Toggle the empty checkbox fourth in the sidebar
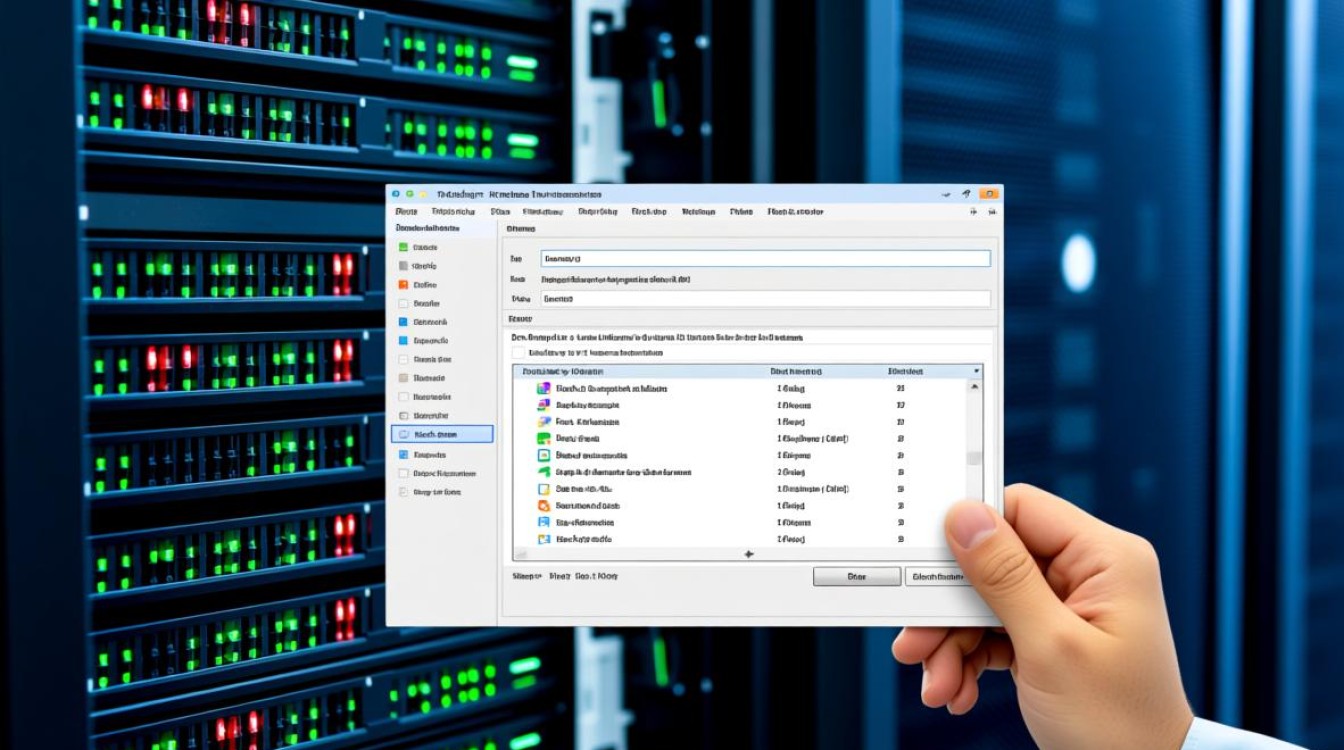Viewport: 1344px width, 750px height. click(x=403, y=304)
